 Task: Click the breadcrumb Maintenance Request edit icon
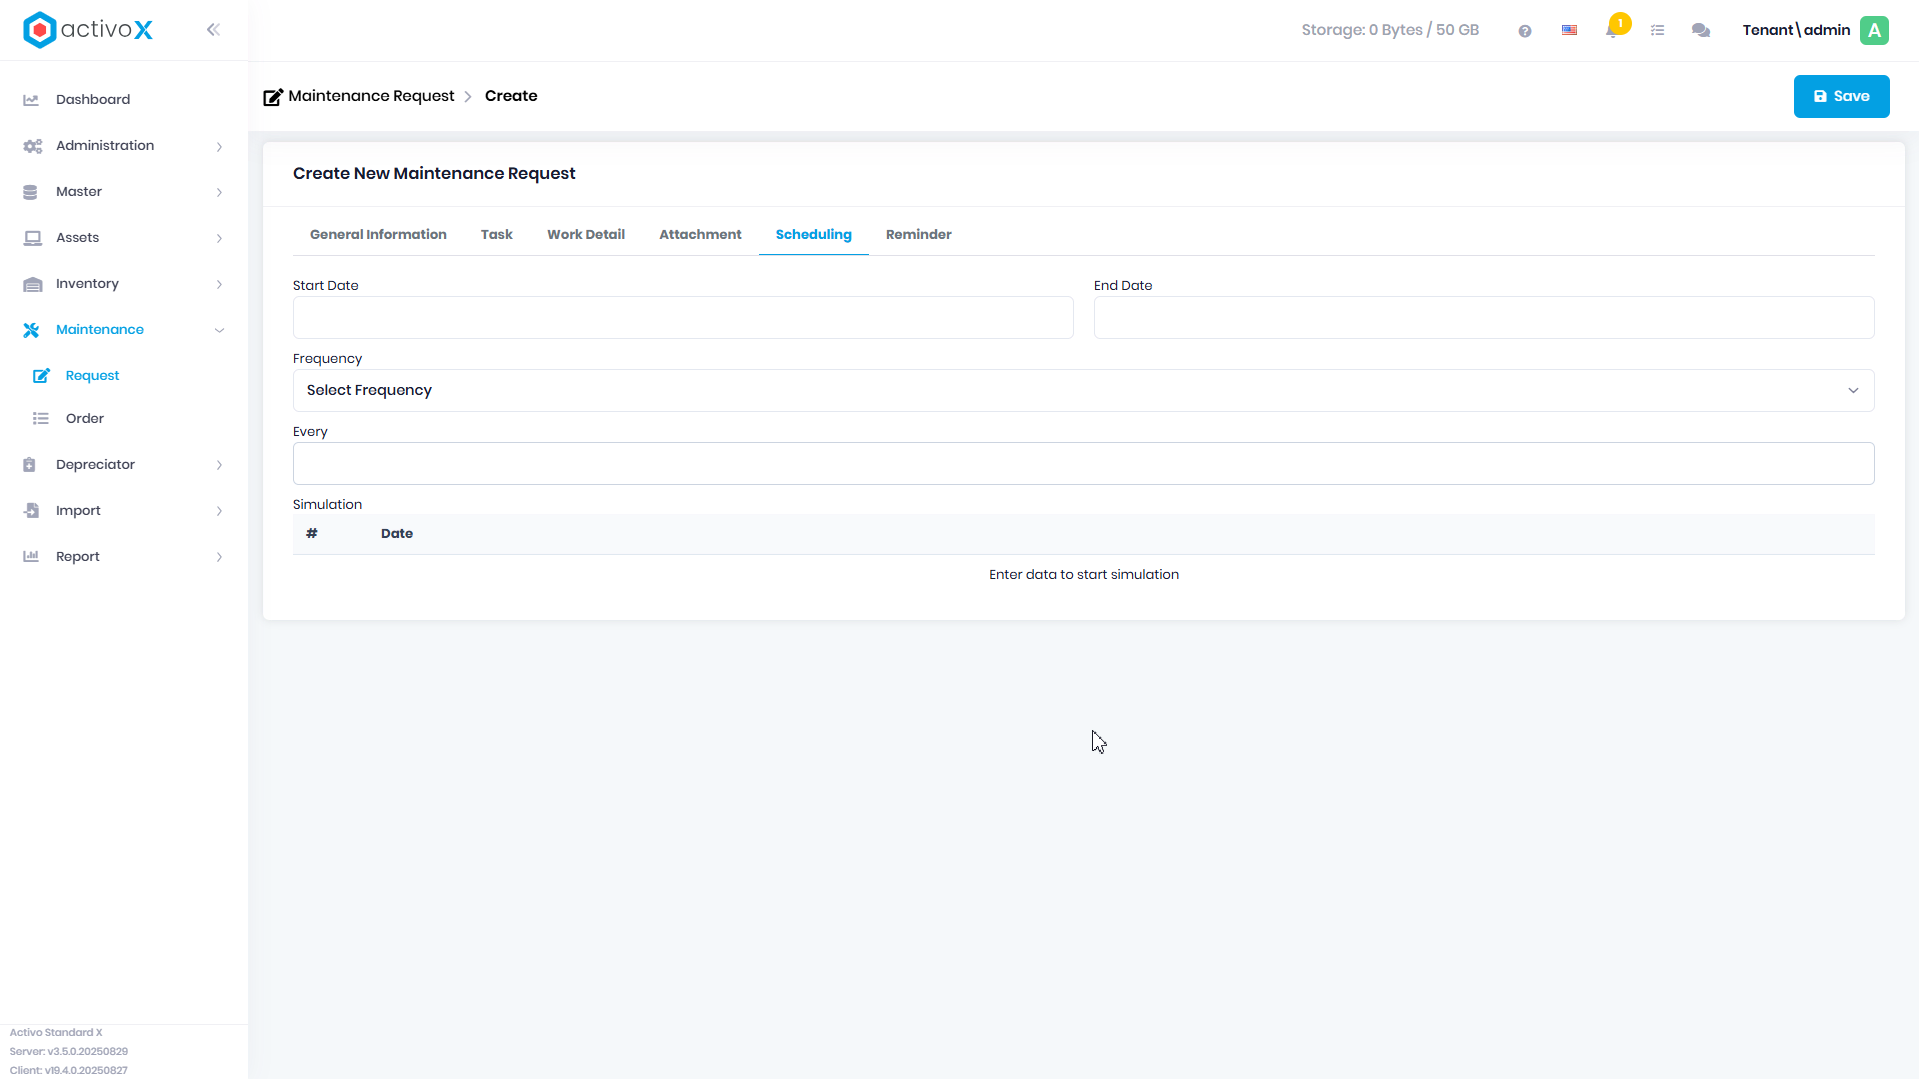click(272, 97)
